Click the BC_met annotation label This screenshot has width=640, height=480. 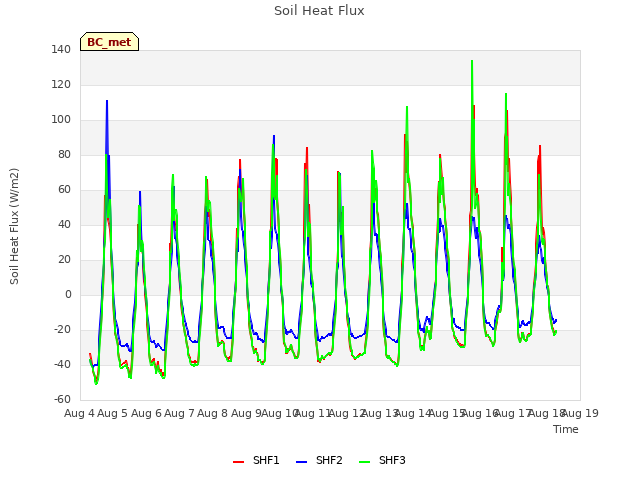[x=109, y=42]
